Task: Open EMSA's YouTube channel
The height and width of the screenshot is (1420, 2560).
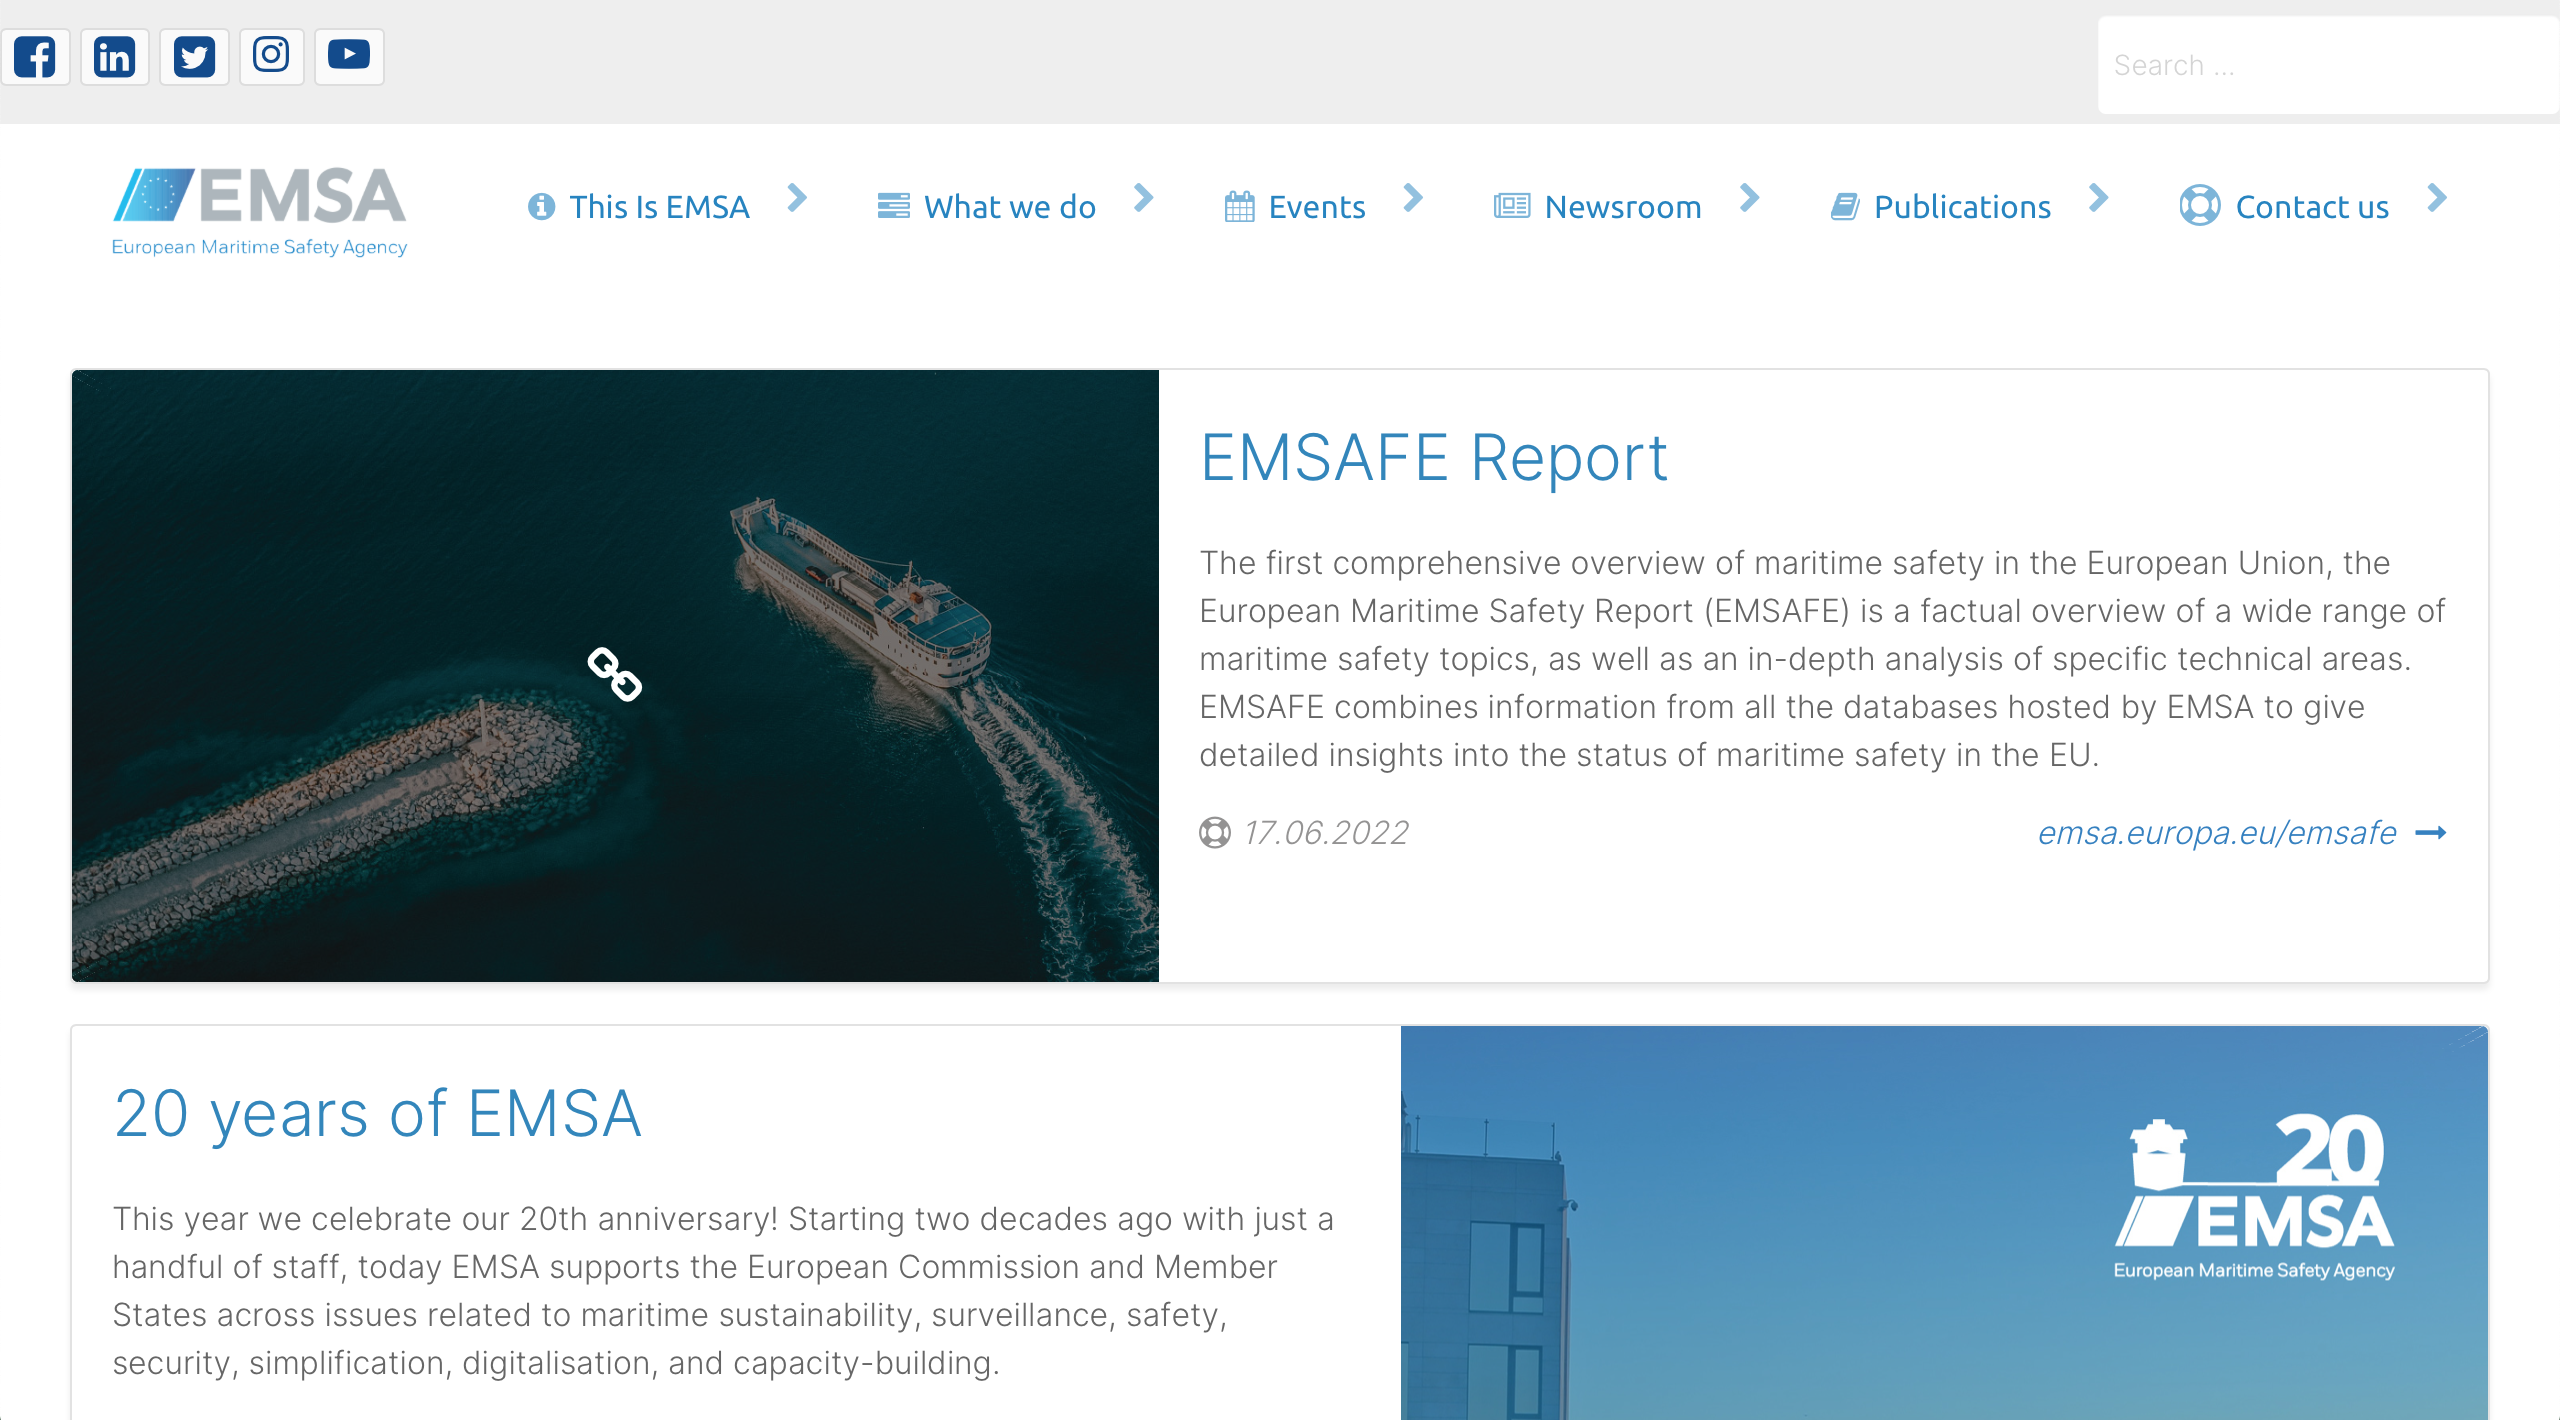Action: click(349, 56)
